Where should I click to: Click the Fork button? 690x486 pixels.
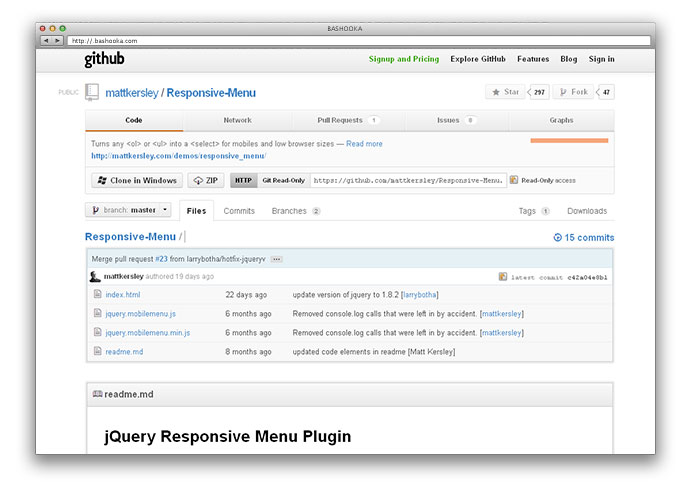(573, 92)
